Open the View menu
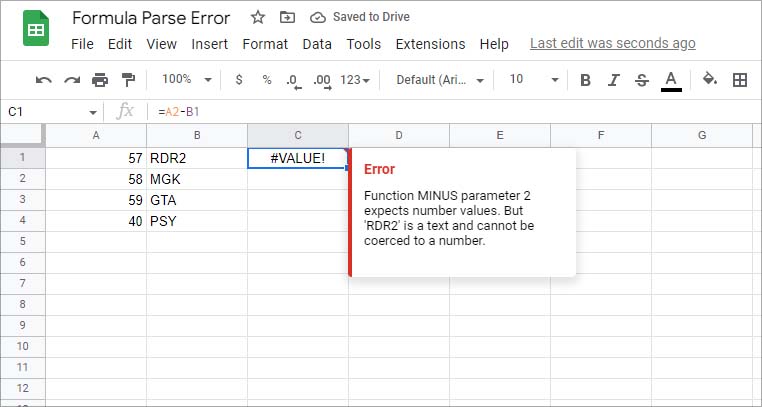Viewport: 762px width, 407px height. (161, 44)
